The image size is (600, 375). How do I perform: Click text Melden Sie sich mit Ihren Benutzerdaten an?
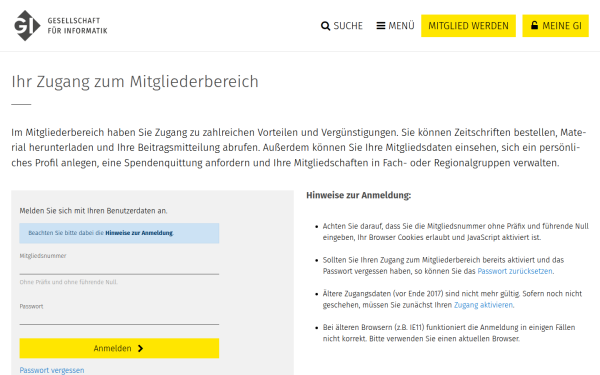pos(93,211)
